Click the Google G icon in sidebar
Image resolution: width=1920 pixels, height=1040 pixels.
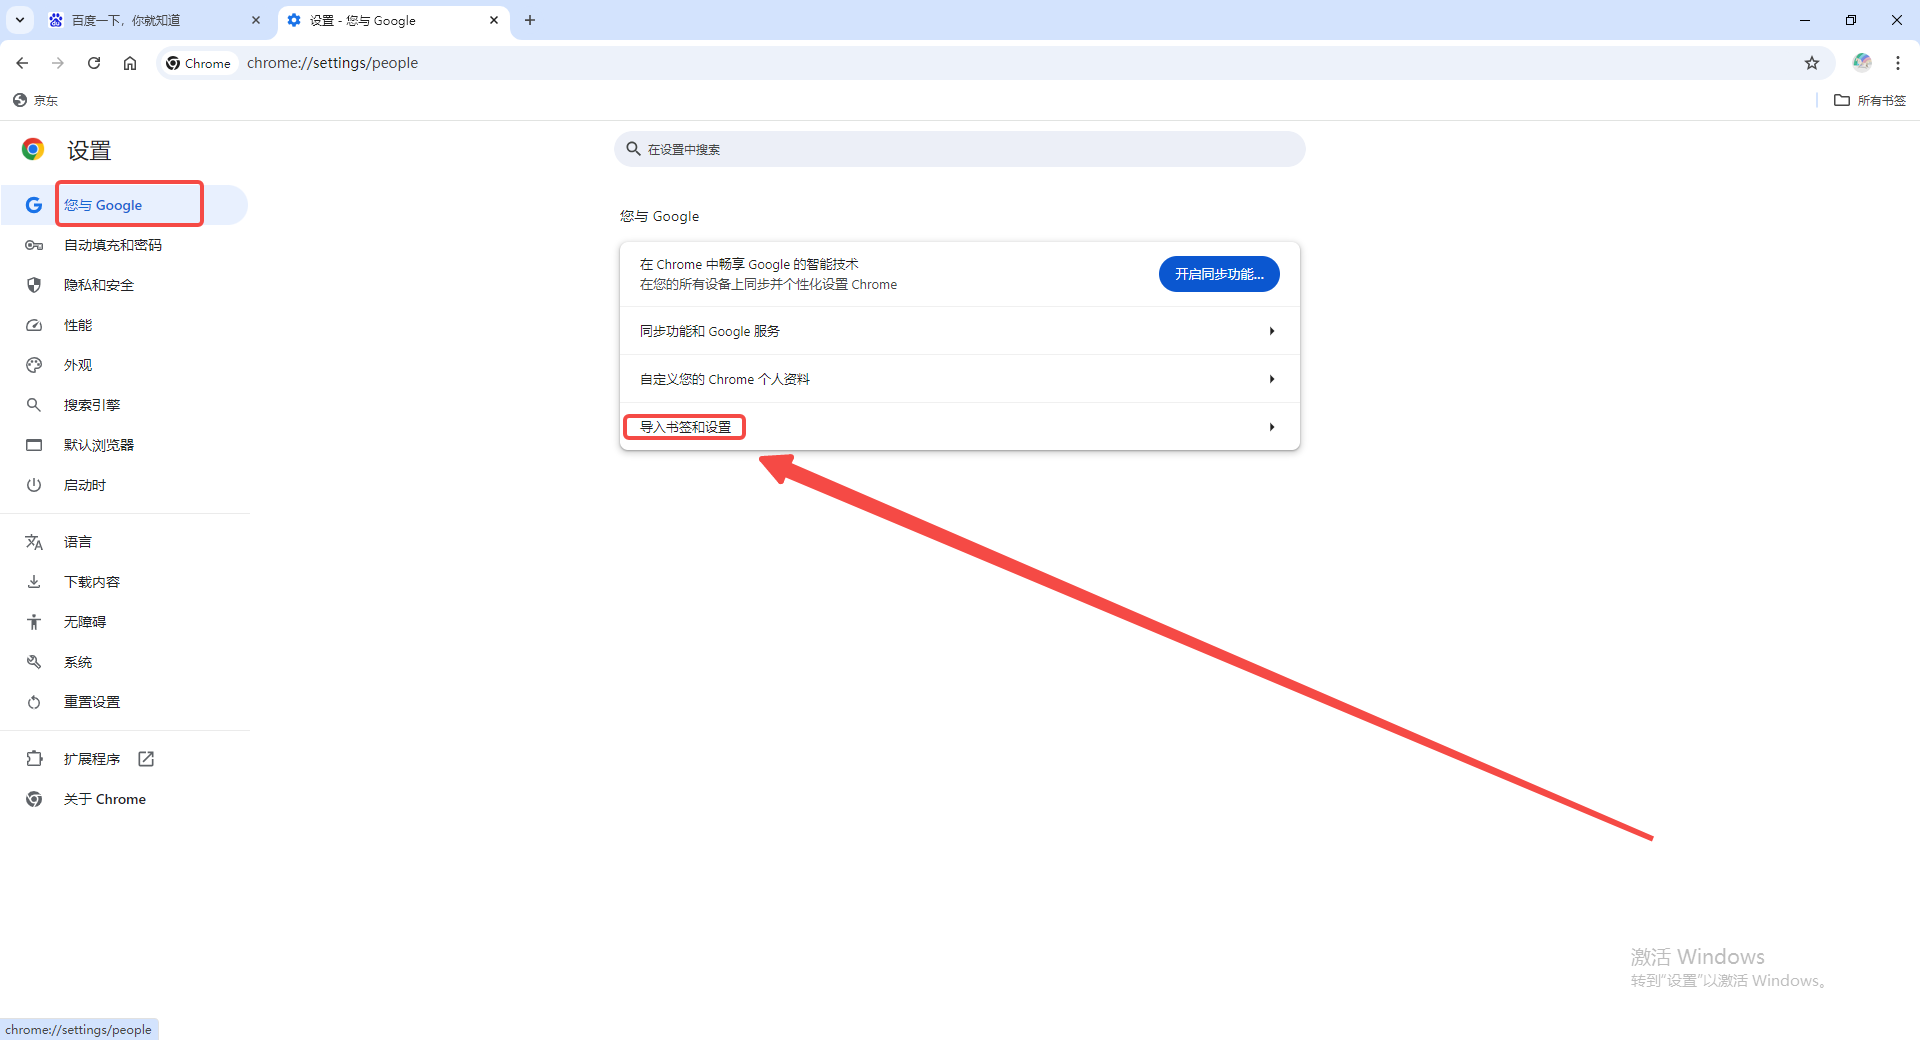[34, 205]
